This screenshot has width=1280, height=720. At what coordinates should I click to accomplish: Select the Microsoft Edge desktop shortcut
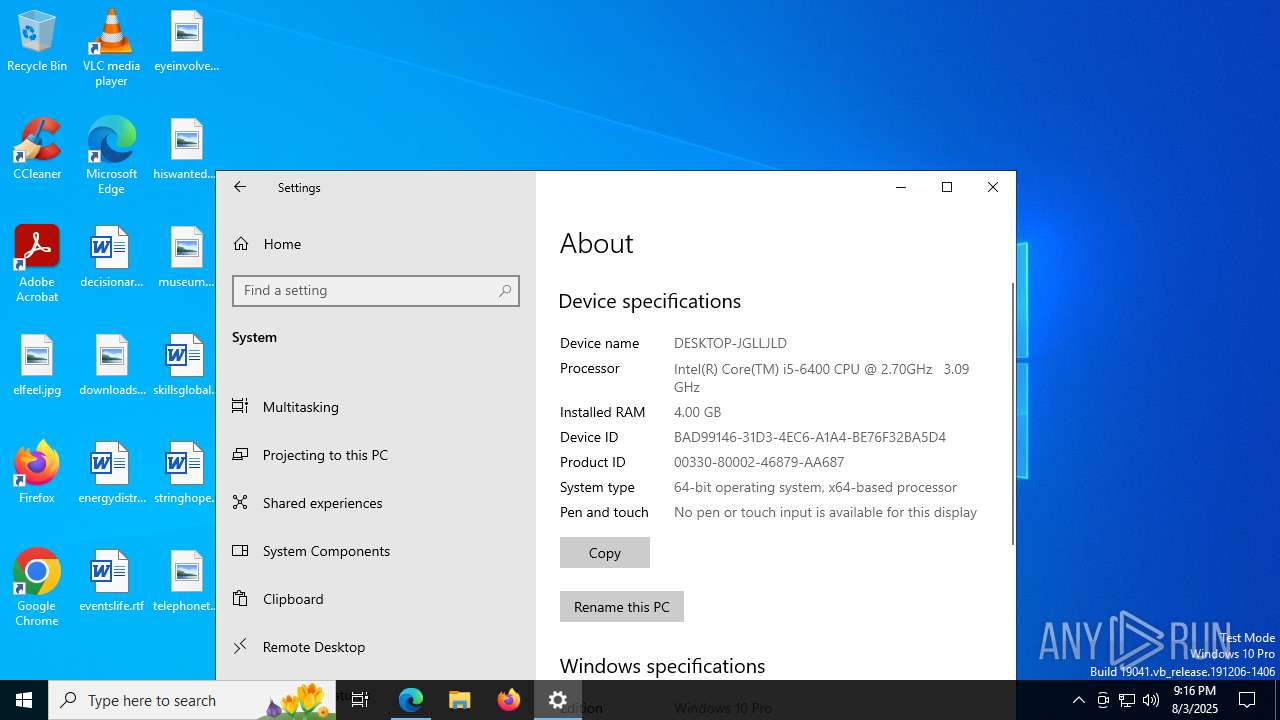[111, 156]
